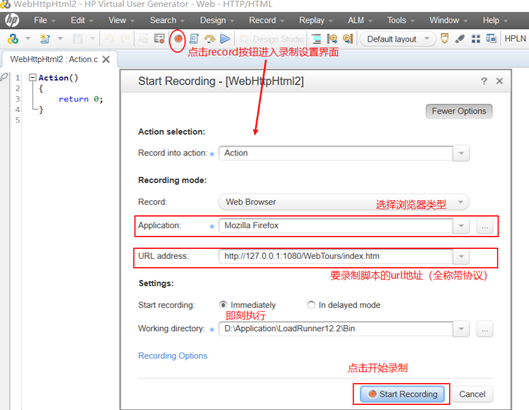Open the Replay menu
This screenshot has height=410, width=529.
coord(315,21)
